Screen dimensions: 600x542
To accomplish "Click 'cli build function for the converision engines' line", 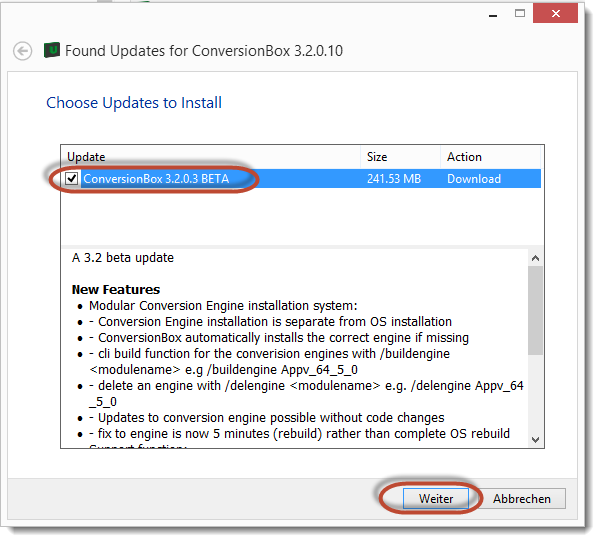I will click(269, 361).
